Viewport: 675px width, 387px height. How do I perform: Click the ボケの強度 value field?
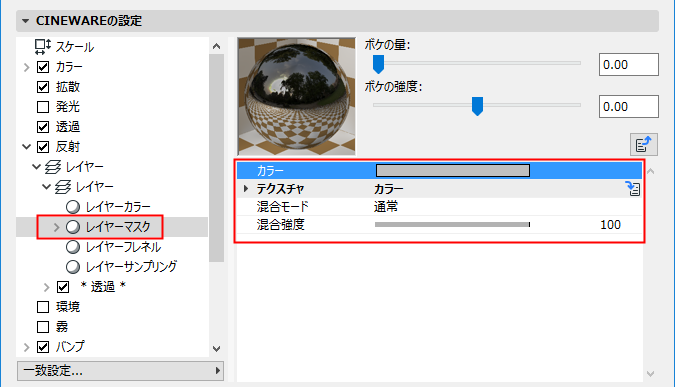click(629, 106)
